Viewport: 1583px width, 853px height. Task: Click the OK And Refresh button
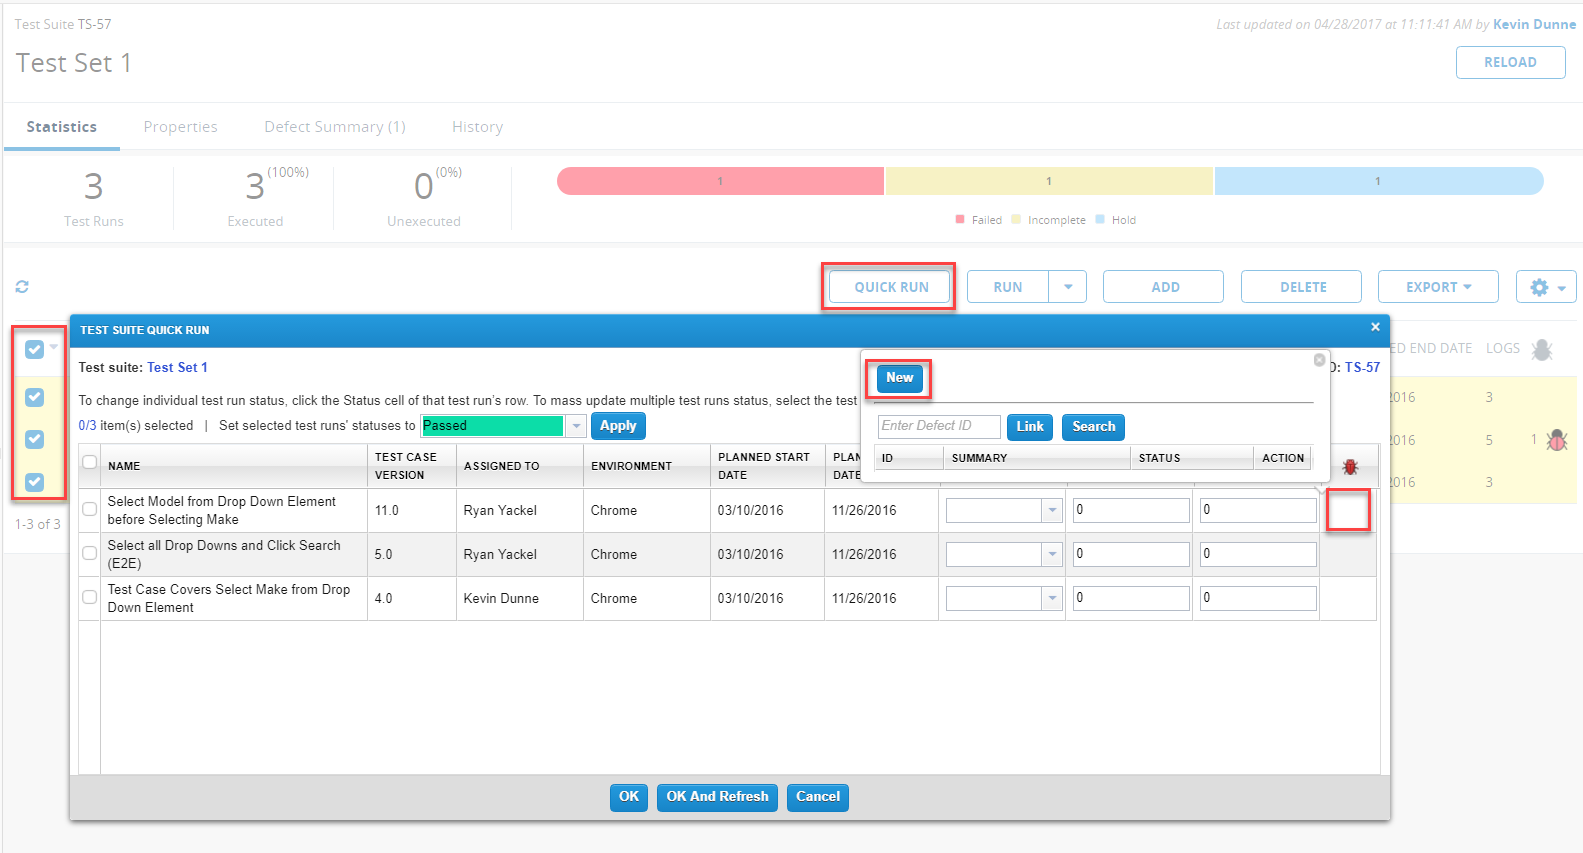717,797
